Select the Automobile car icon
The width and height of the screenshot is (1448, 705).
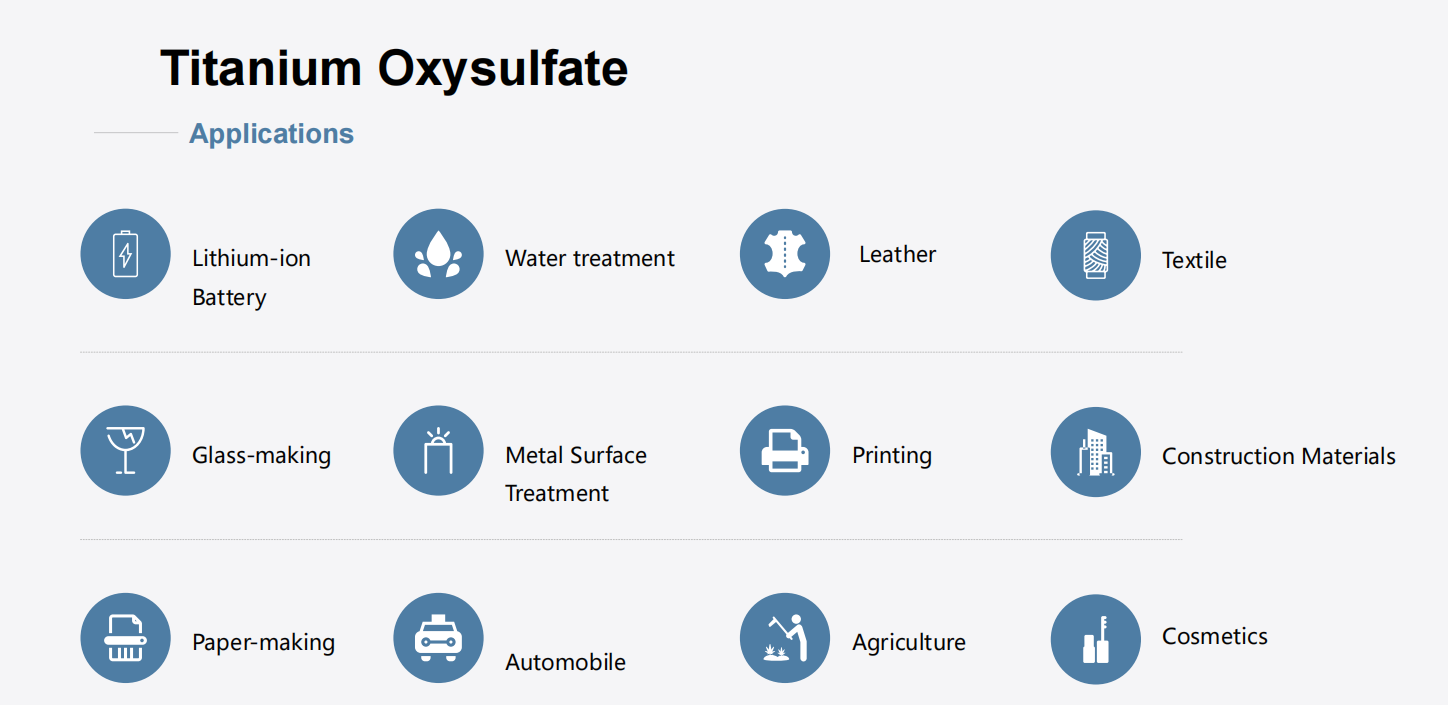pos(438,638)
